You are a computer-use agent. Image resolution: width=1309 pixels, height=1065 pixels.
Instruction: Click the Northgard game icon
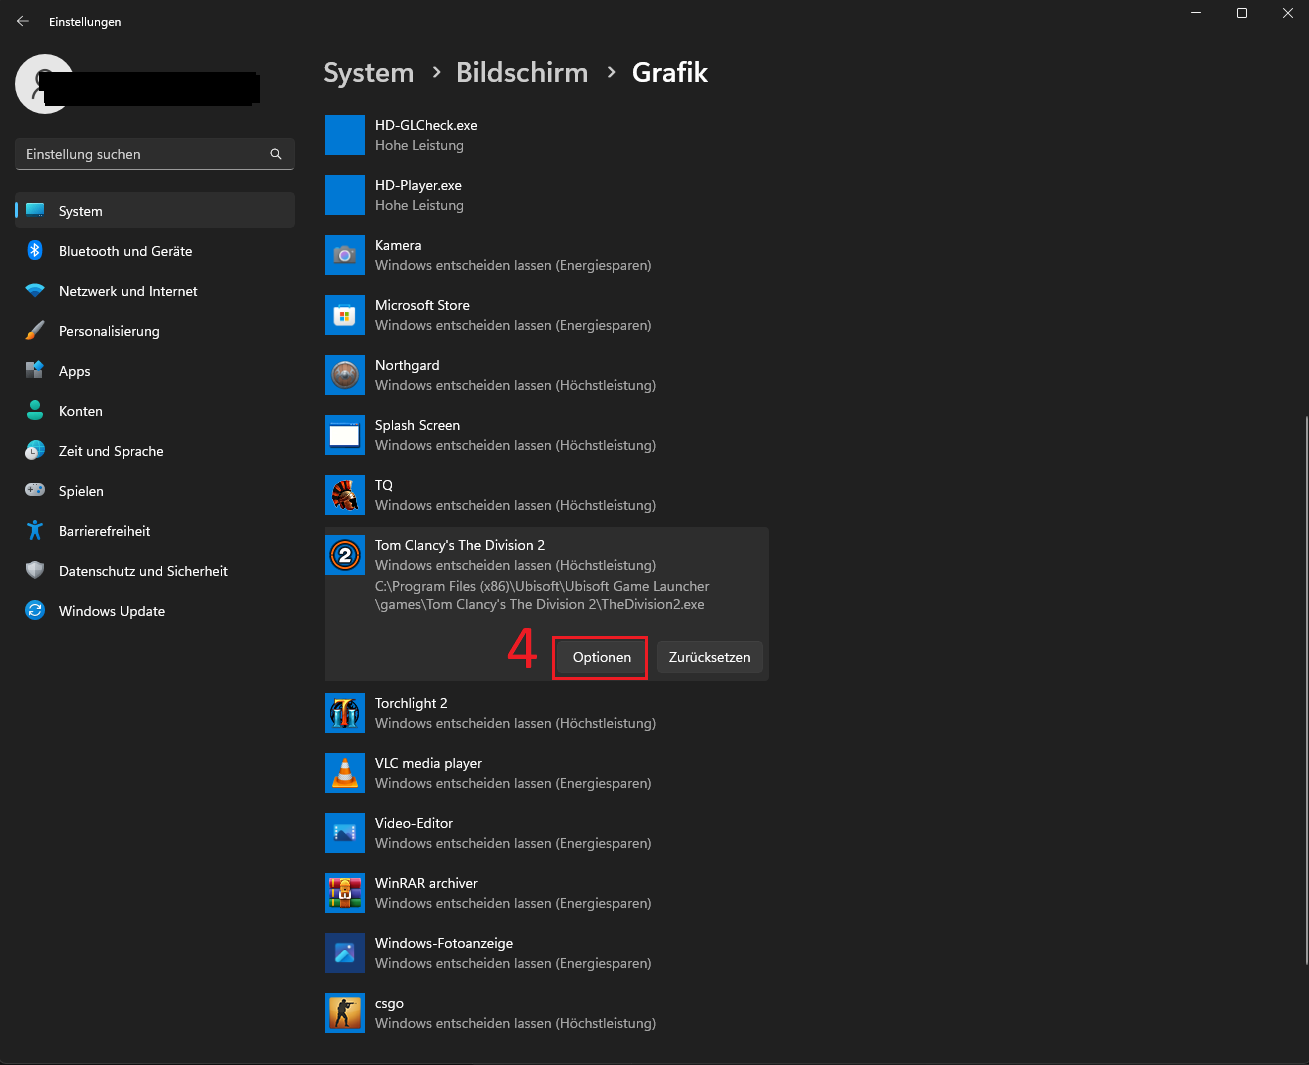point(345,375)
